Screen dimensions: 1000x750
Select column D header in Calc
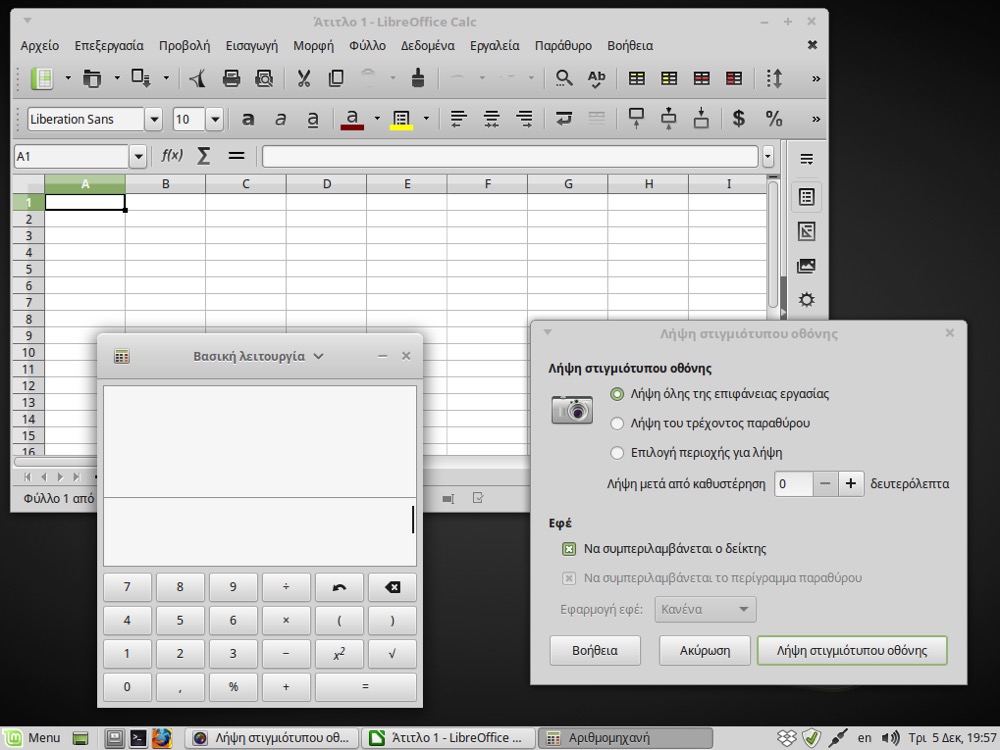coord(327,184)
